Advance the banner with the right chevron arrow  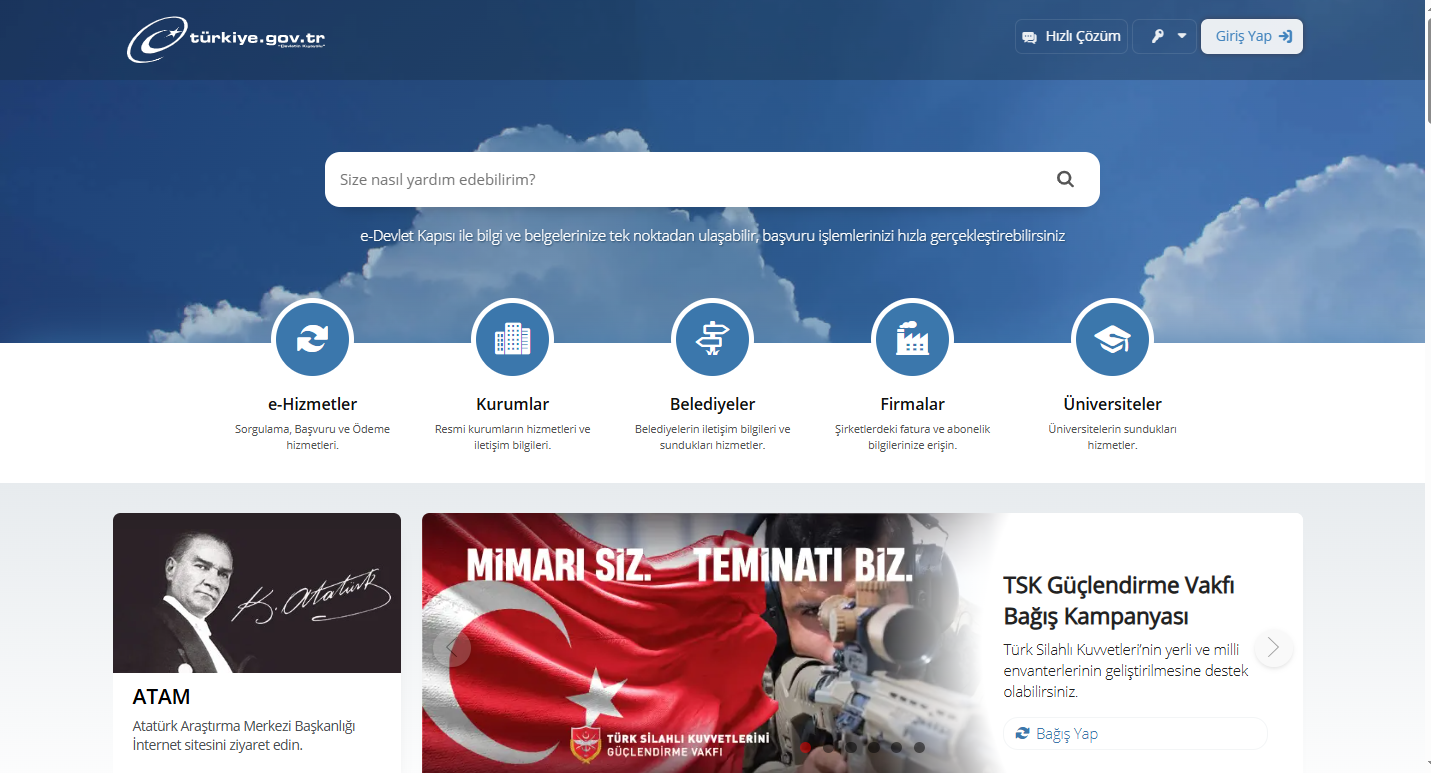click(1273, 648)
